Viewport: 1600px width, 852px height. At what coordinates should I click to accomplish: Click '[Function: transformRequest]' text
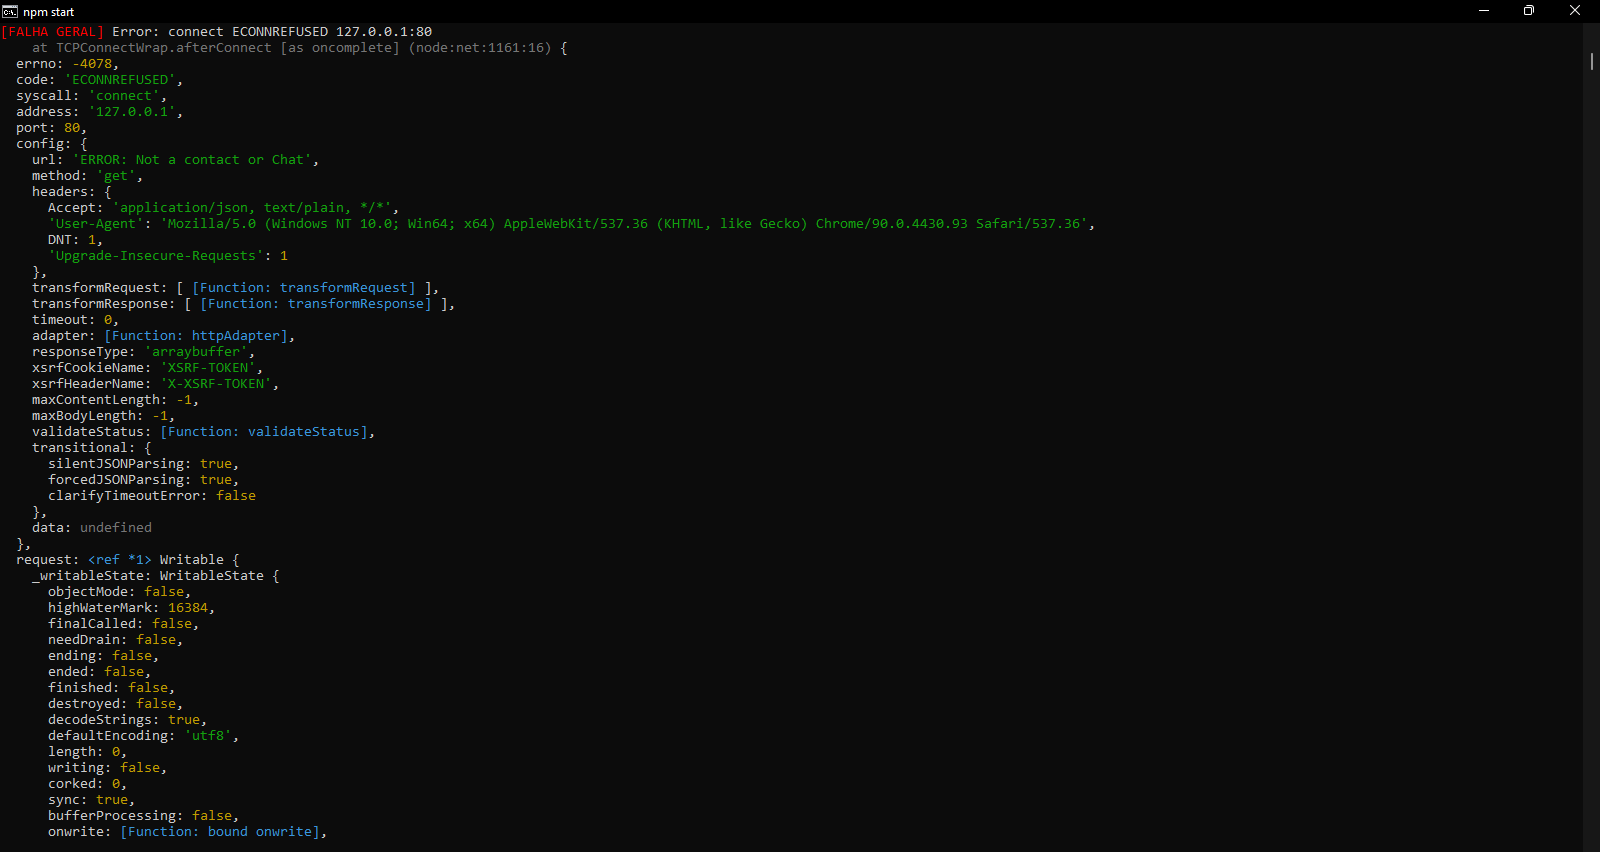click(x=304, y=288)
